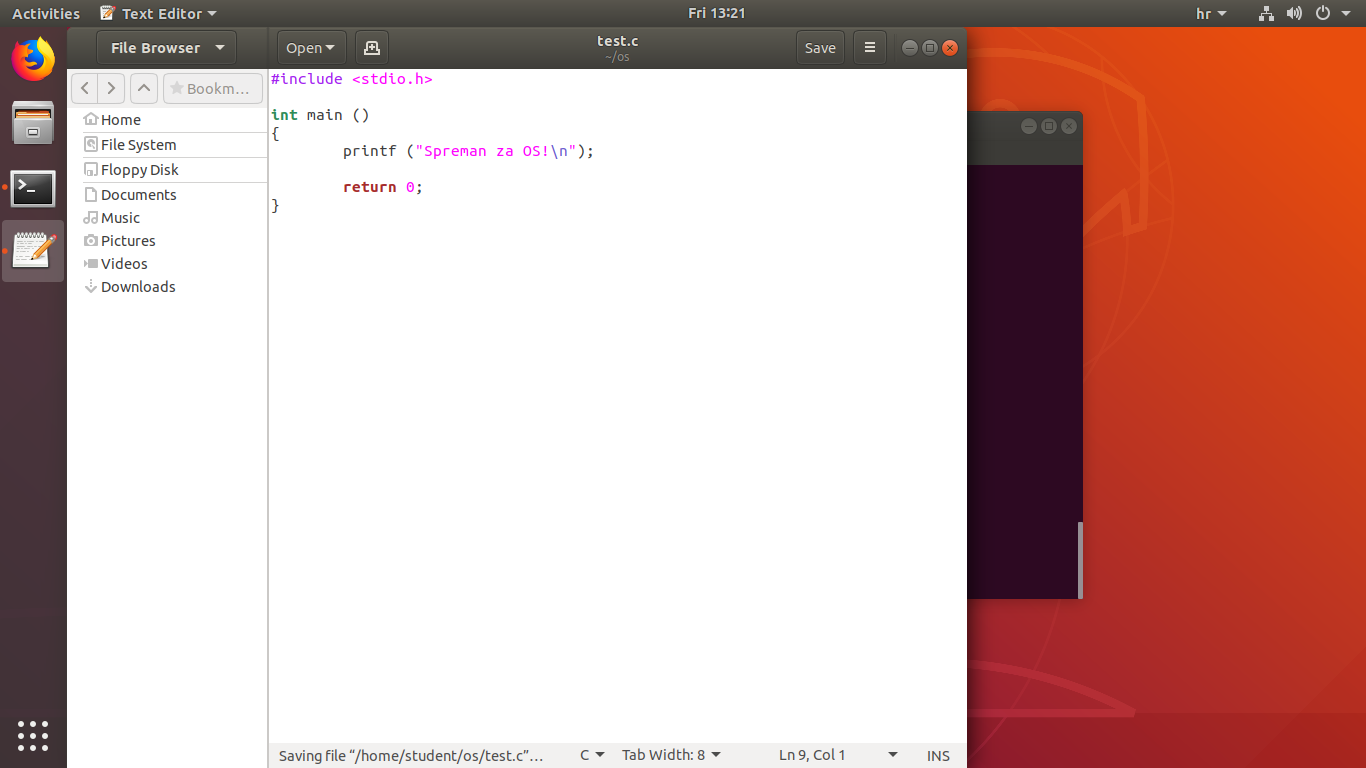Click the terminal window's scrollbar
1366x768 pixels.
(x=1080, y=559)
